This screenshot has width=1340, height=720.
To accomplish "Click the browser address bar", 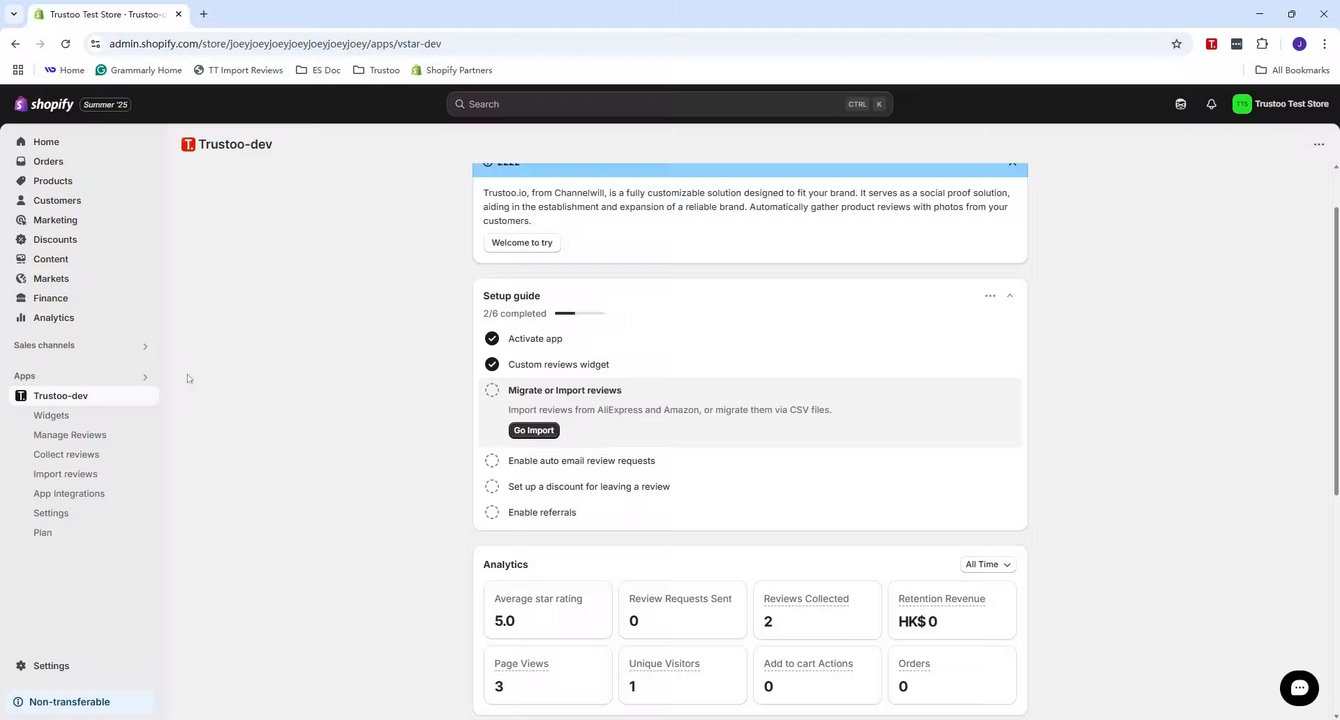I will click(630, 44).
